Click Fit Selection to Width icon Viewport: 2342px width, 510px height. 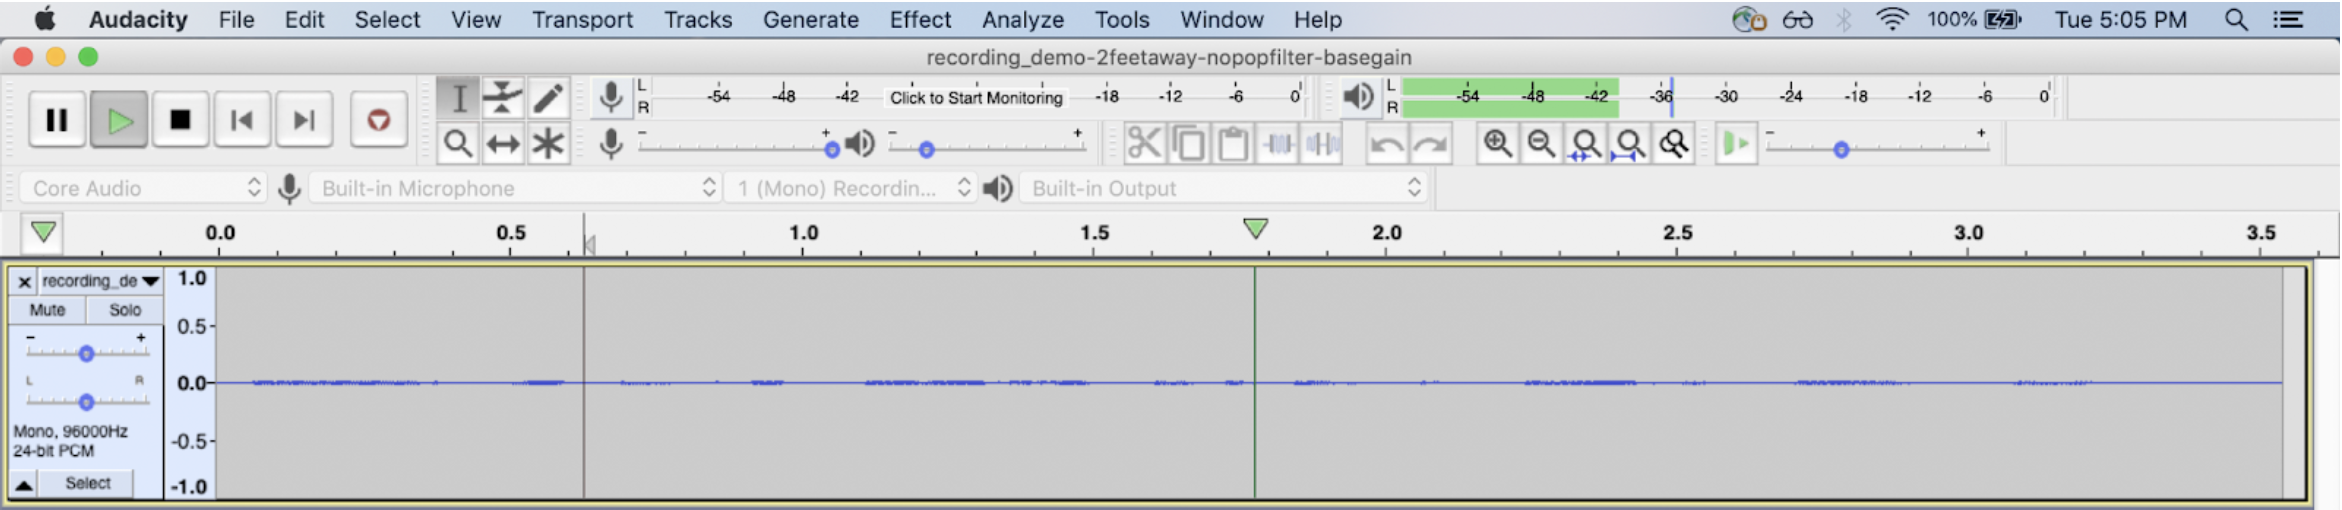point(1585,144)
